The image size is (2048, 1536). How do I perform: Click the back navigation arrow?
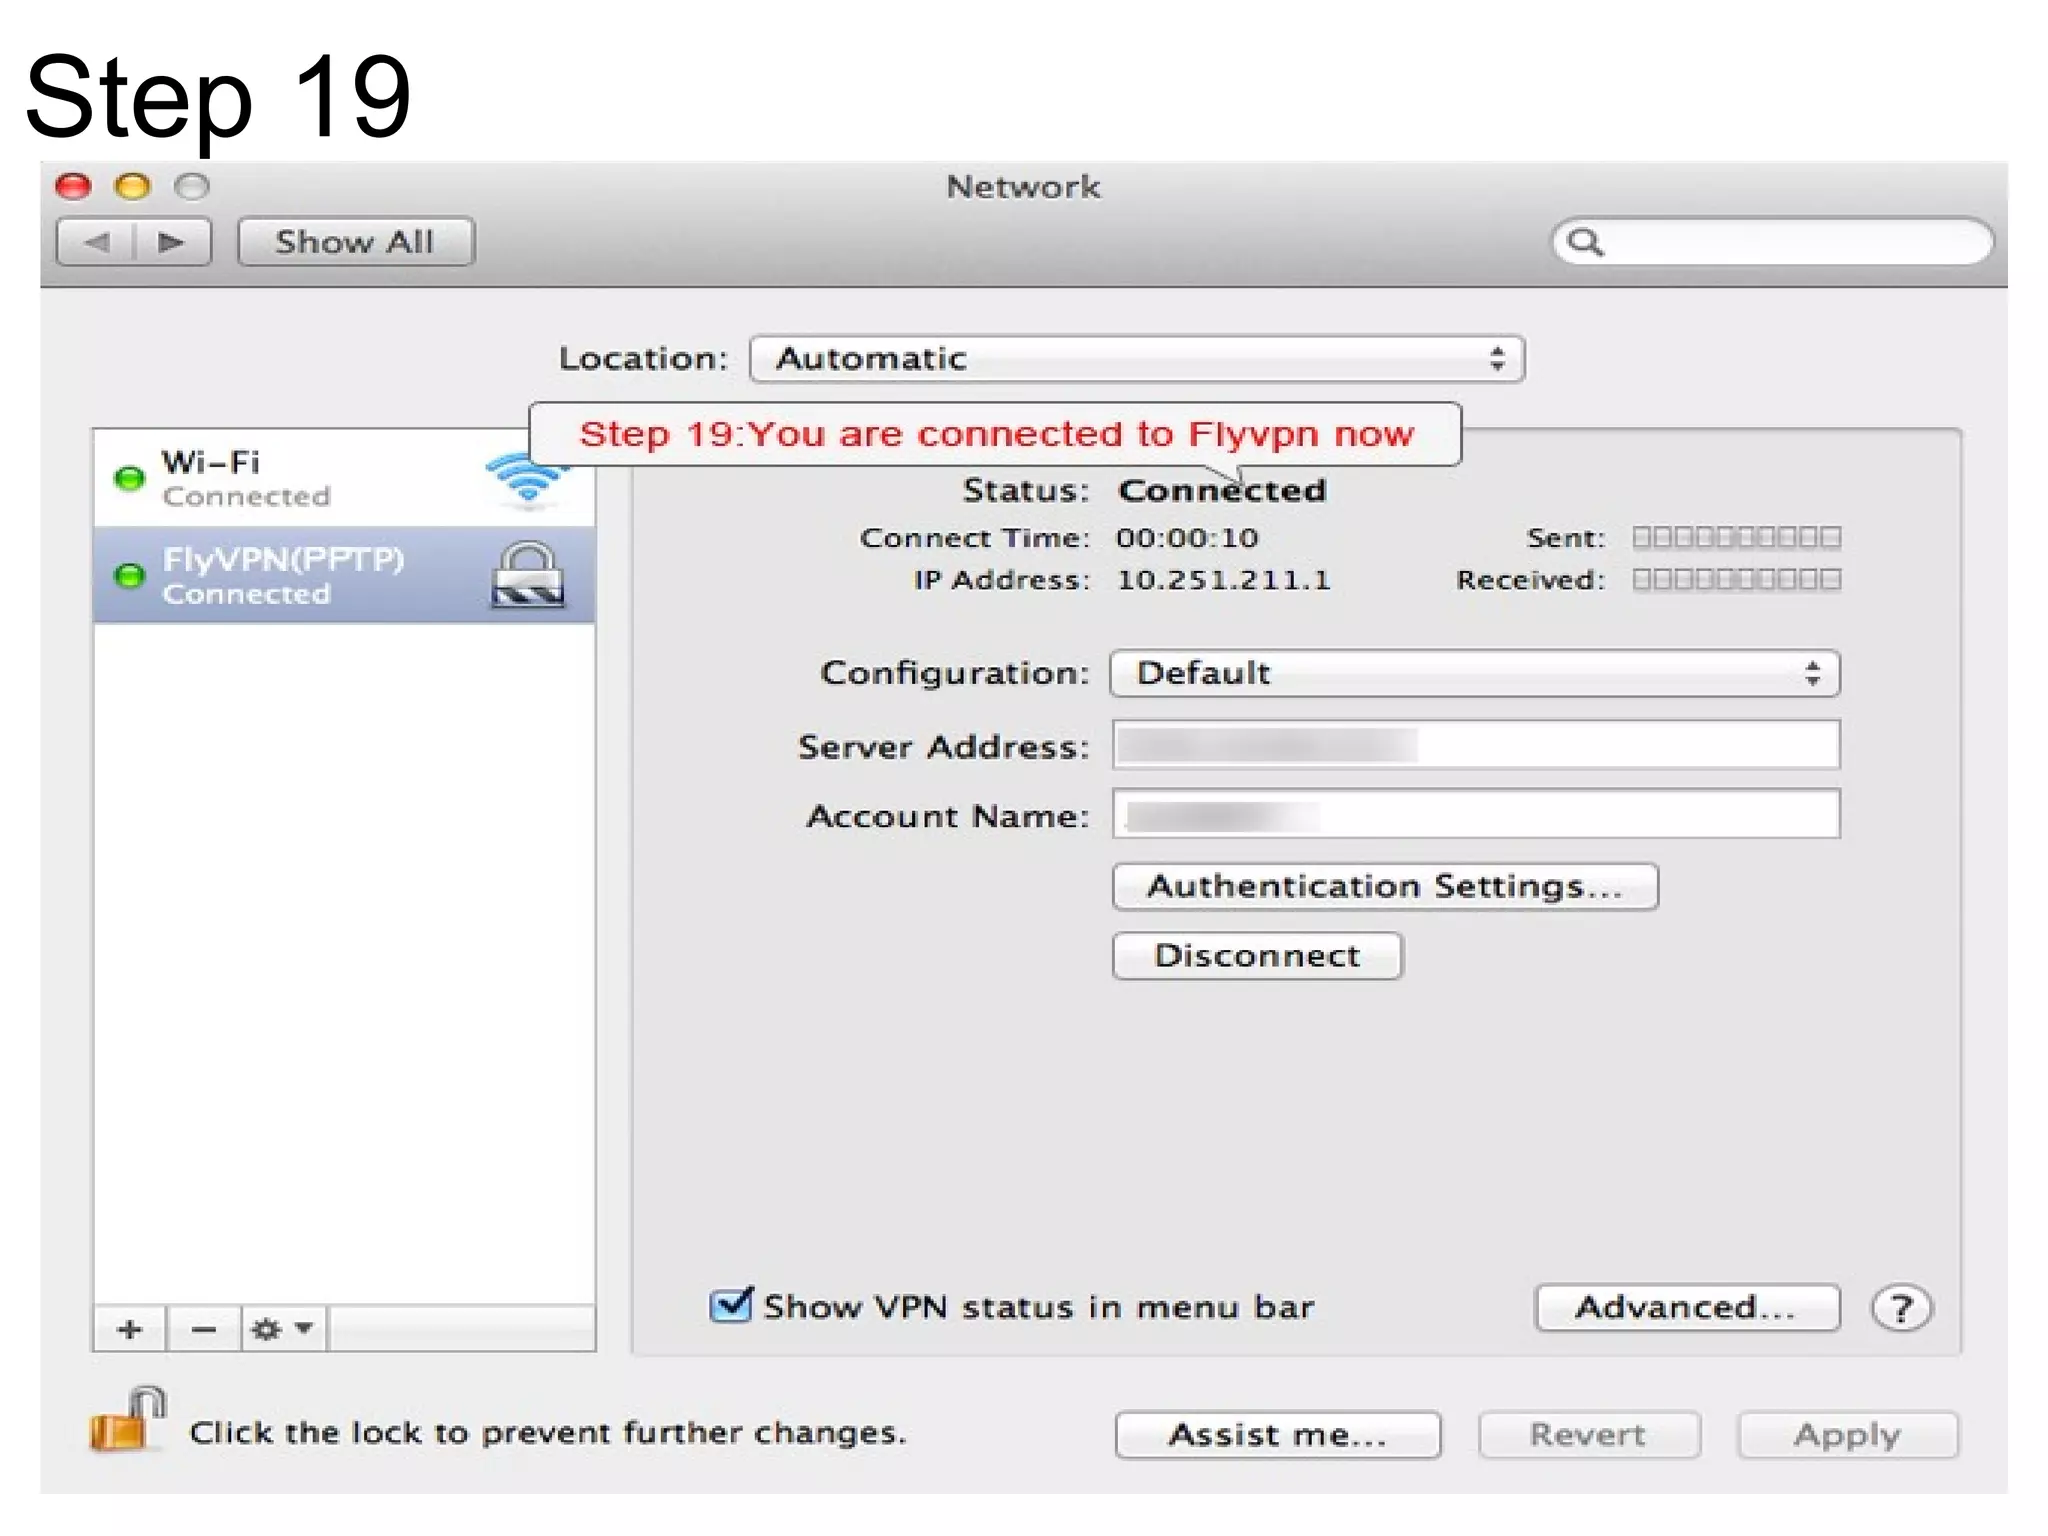coord(97,242)
